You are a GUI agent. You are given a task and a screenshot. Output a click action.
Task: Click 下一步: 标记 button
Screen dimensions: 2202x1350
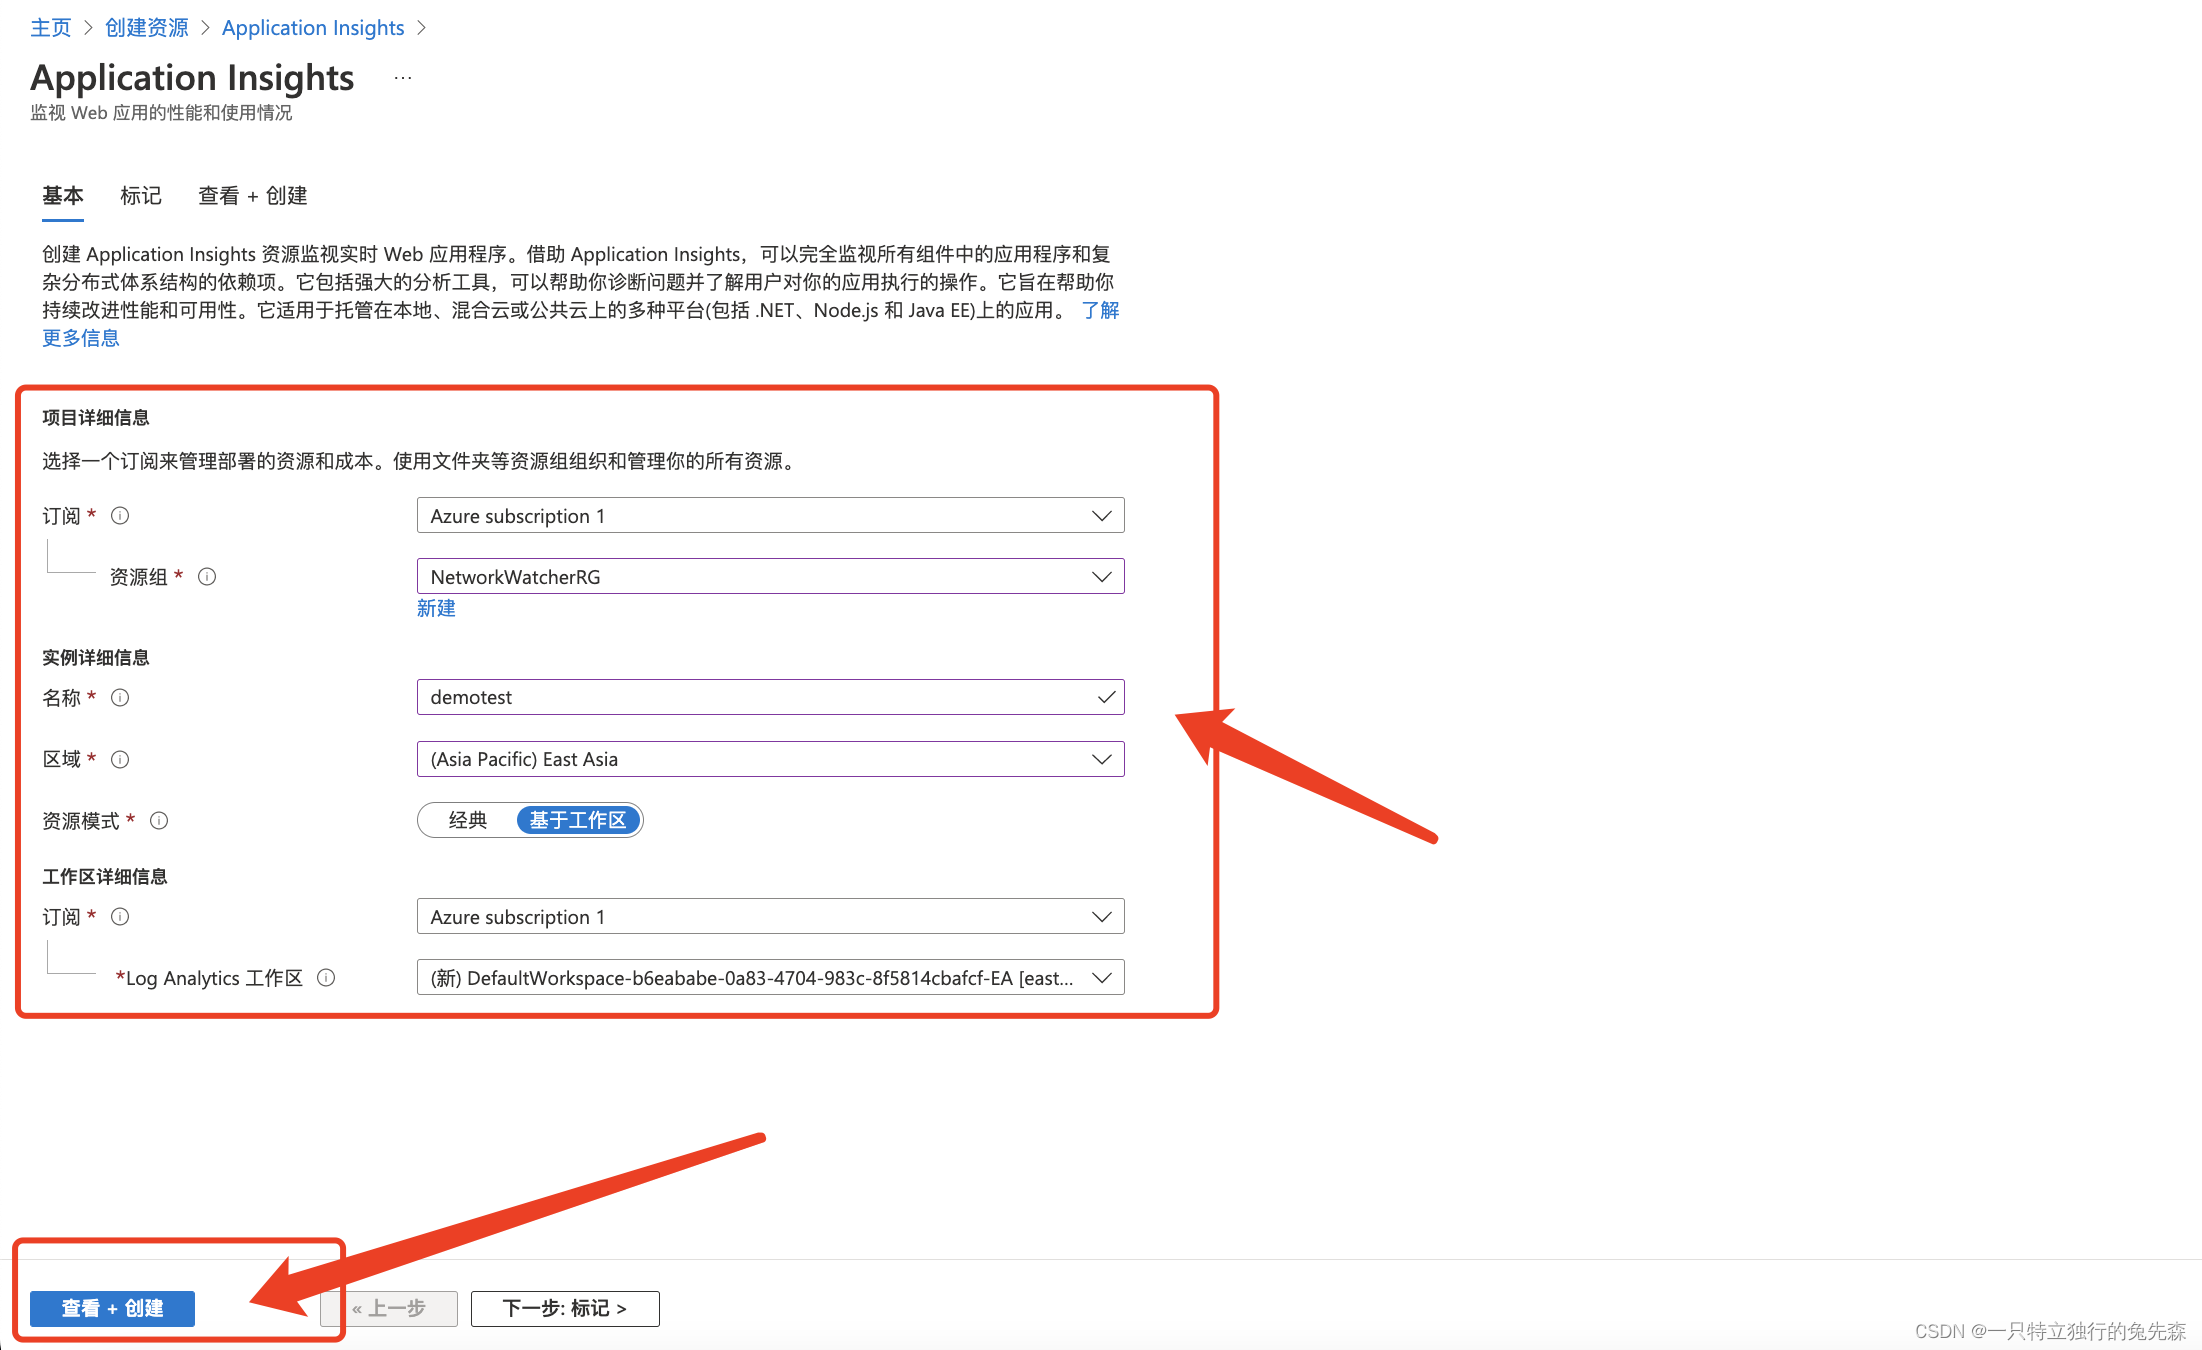pyautogui.click(x=564, y=1308)
